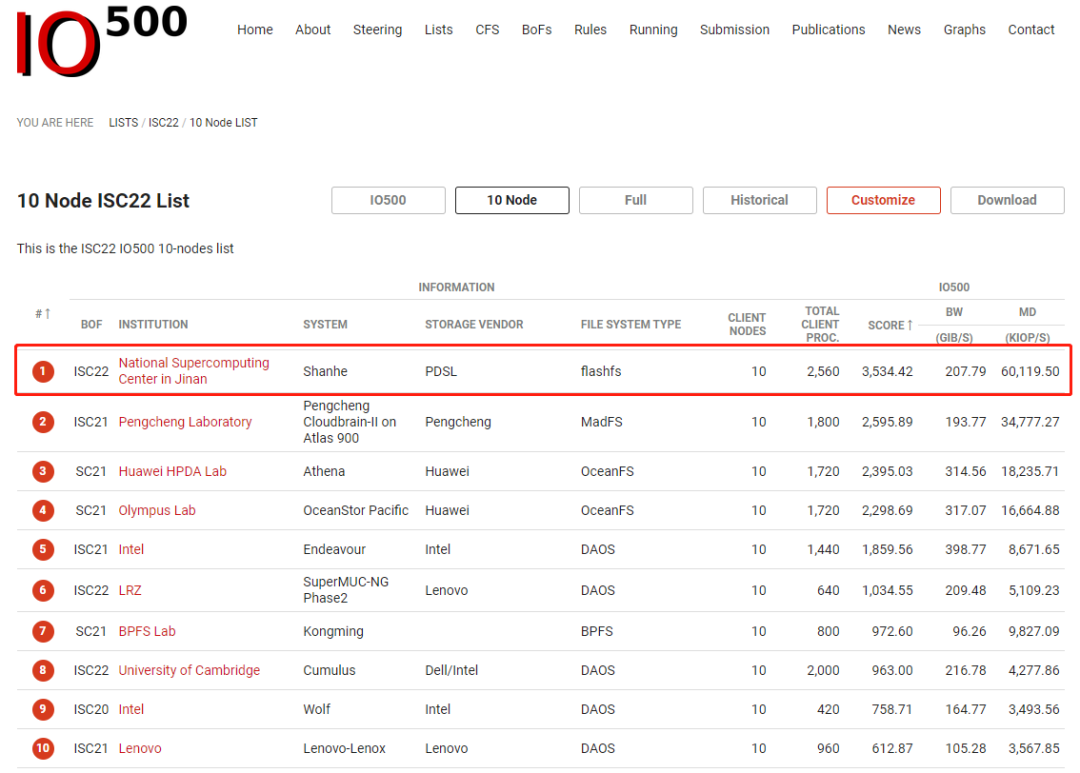Click MD (KIOP/S) column header

pos(1027,324)
